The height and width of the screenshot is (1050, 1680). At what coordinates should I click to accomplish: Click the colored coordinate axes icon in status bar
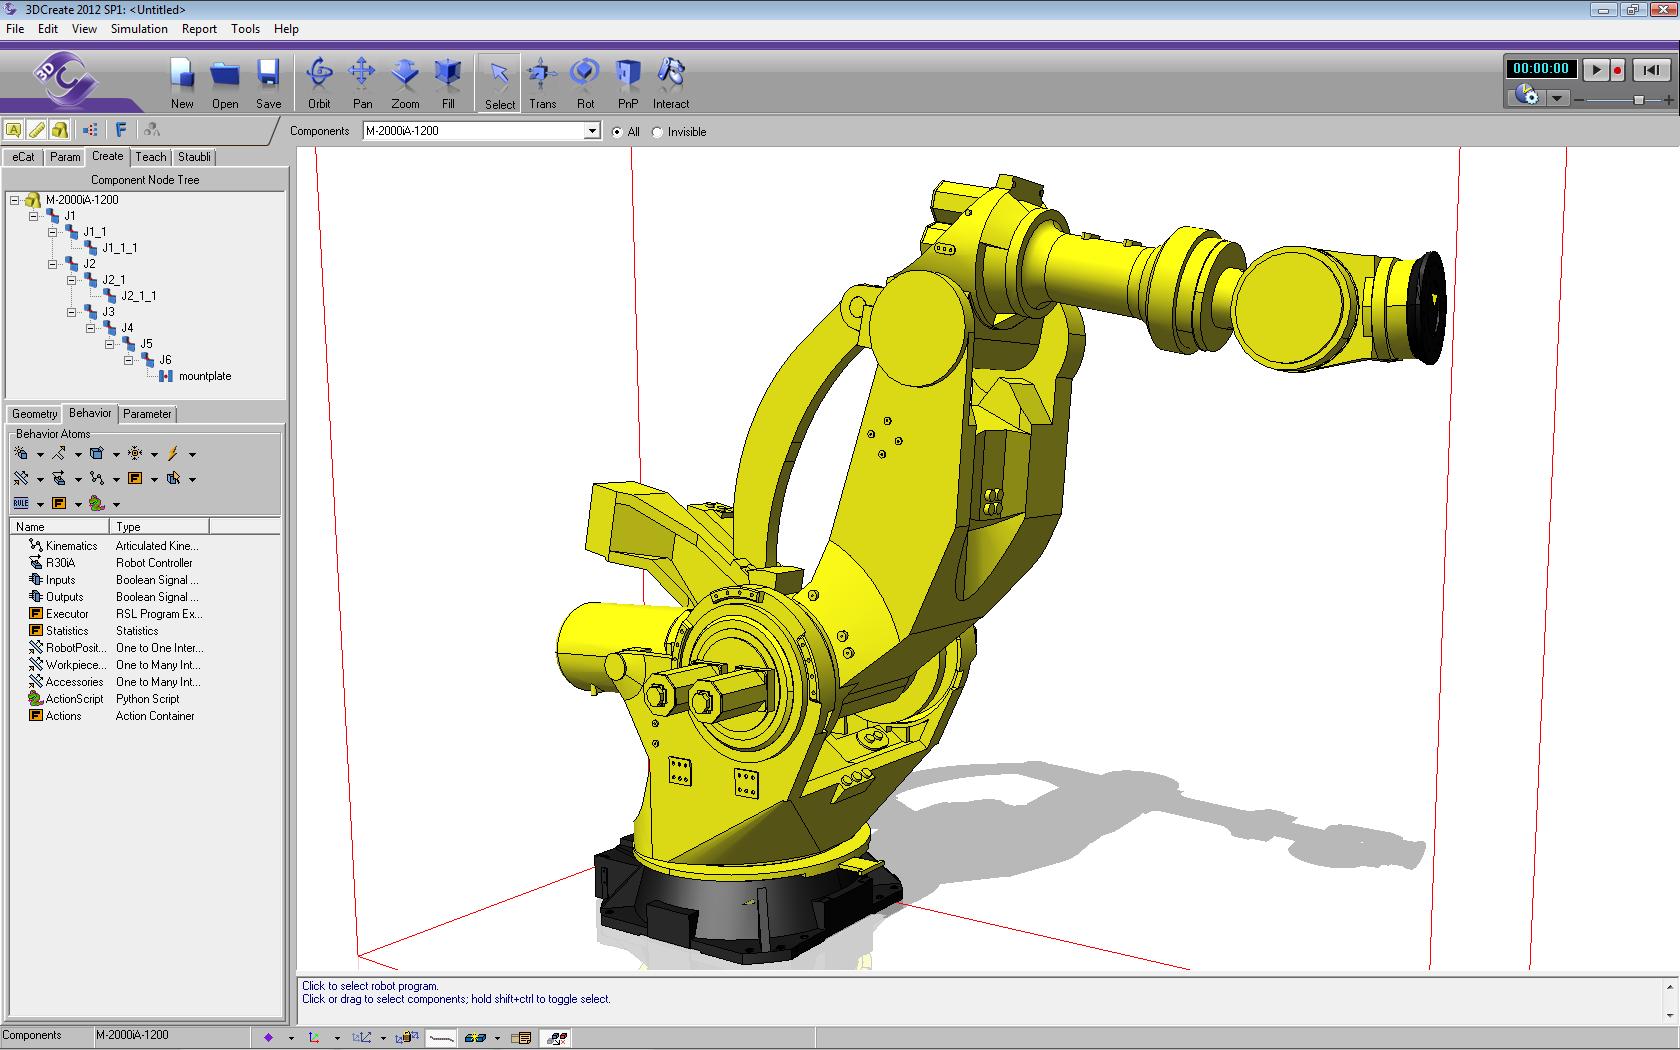point(314,1038)
